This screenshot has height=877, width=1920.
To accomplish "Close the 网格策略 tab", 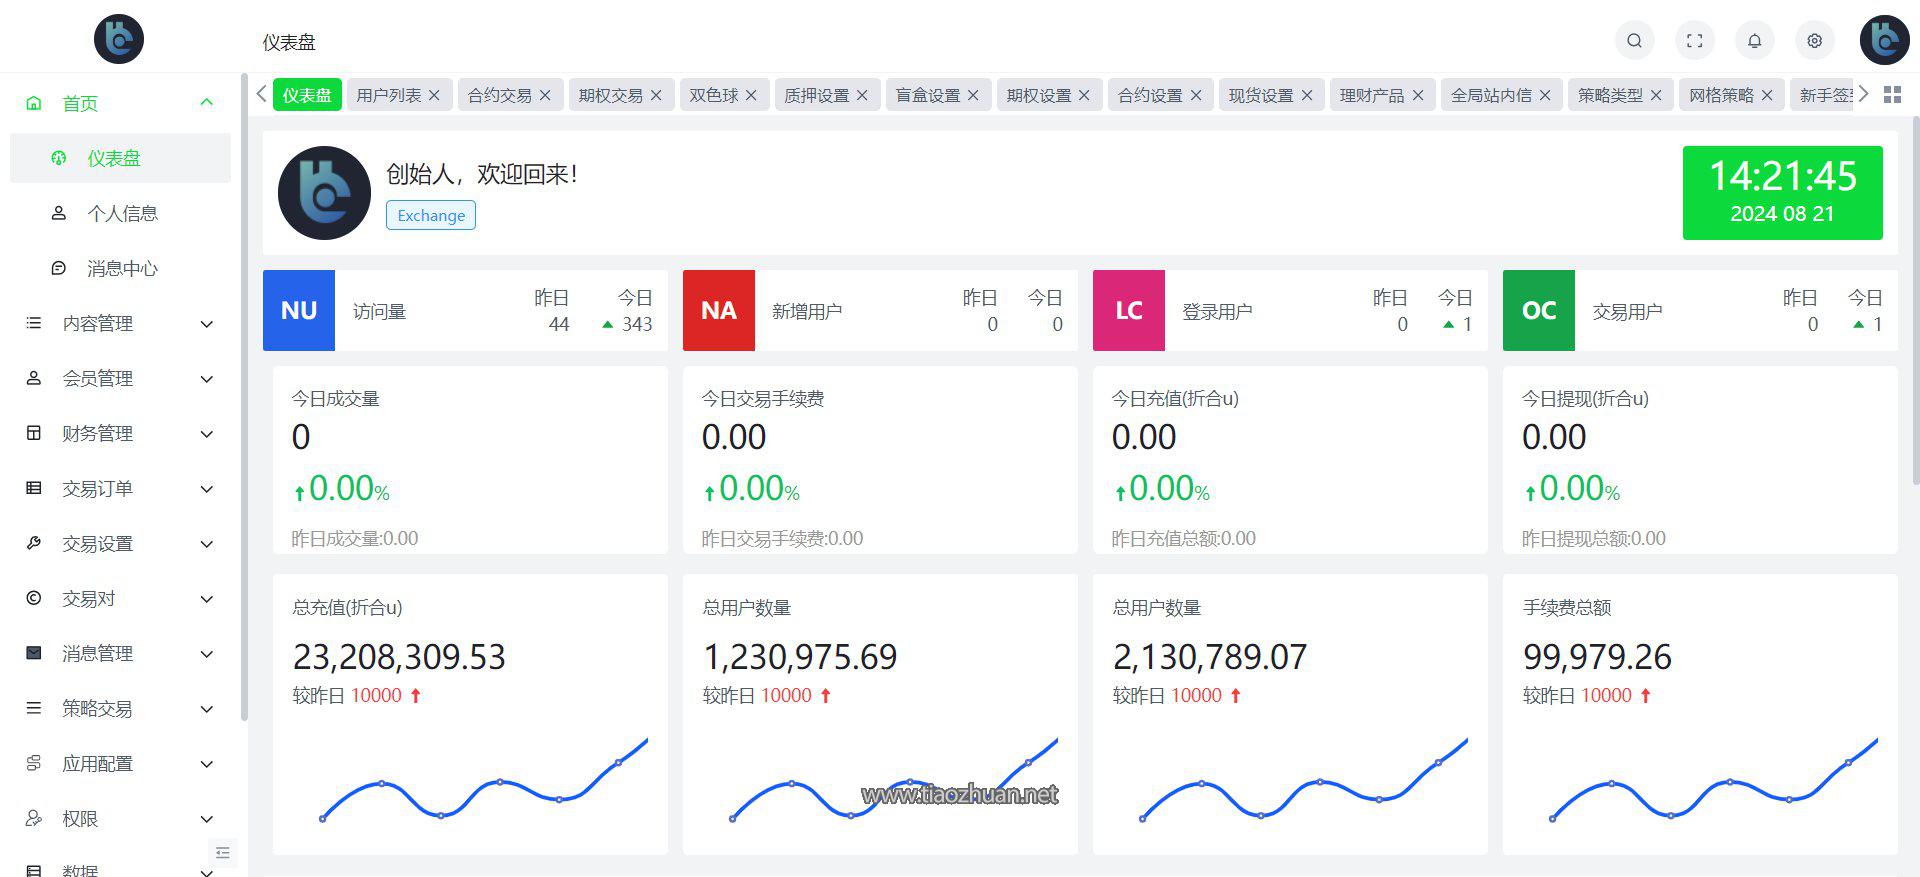I will click(1767, 95).
